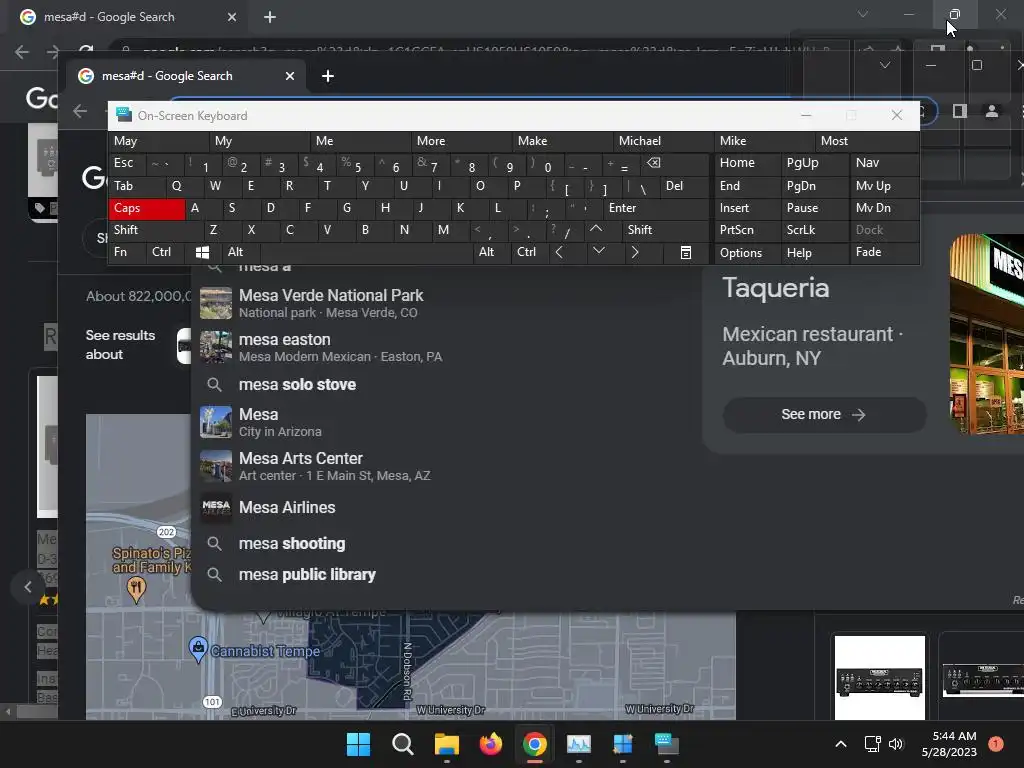Viewport: 1024px width, 768px height.
Task: Click the down arrow key on keyboard
Action: (598, 251)
